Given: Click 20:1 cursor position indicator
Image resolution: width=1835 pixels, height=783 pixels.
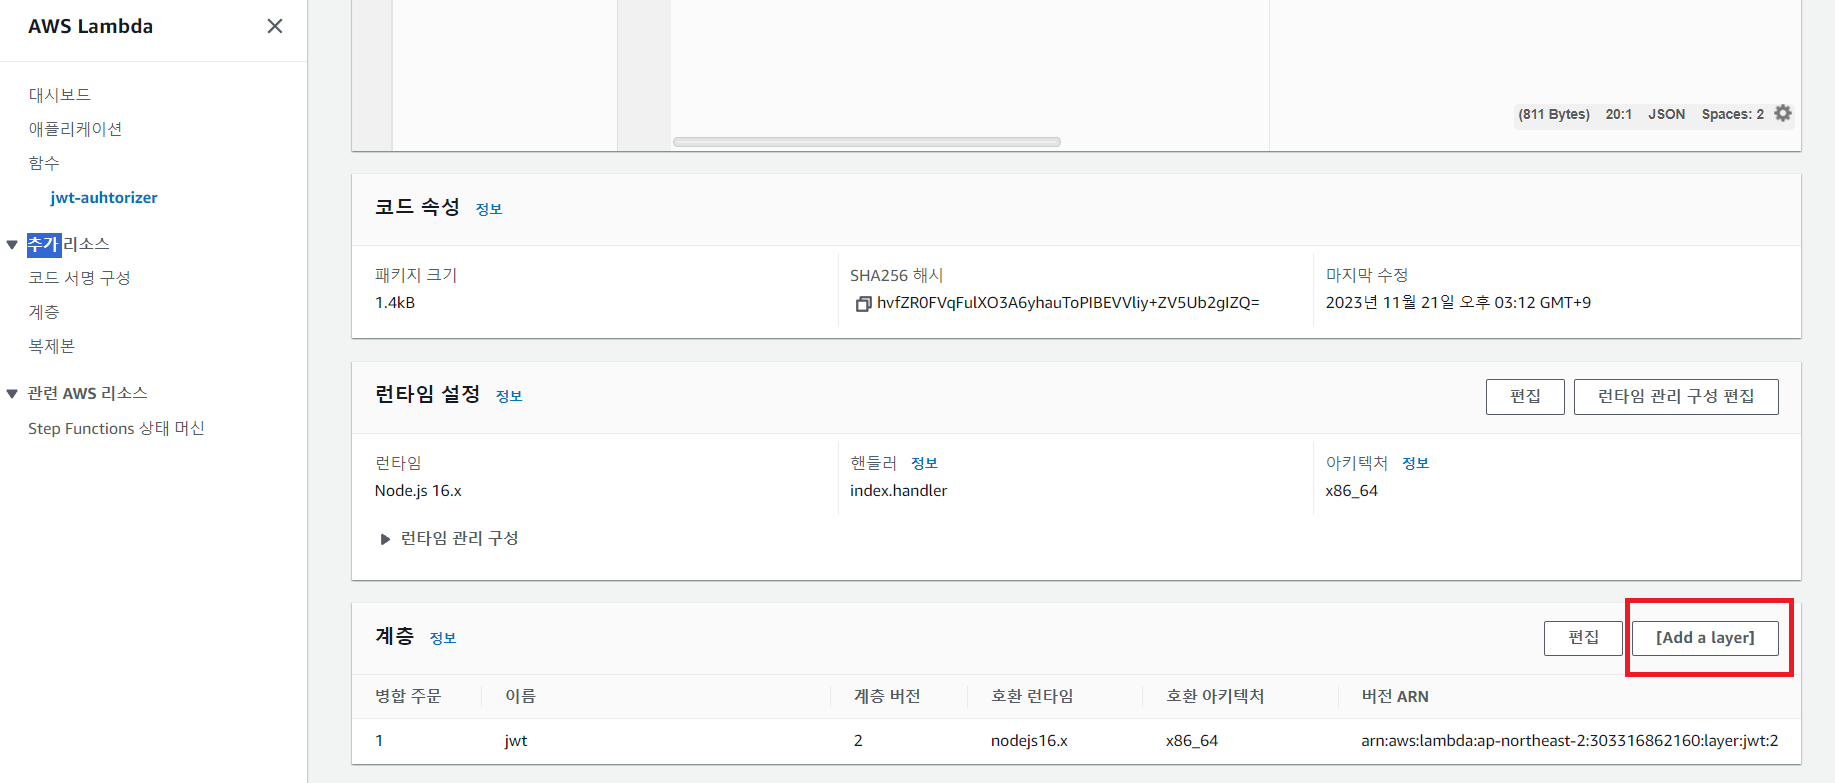Looking at the screenshot, I should pyautogui.click(x=1619, y=114).
